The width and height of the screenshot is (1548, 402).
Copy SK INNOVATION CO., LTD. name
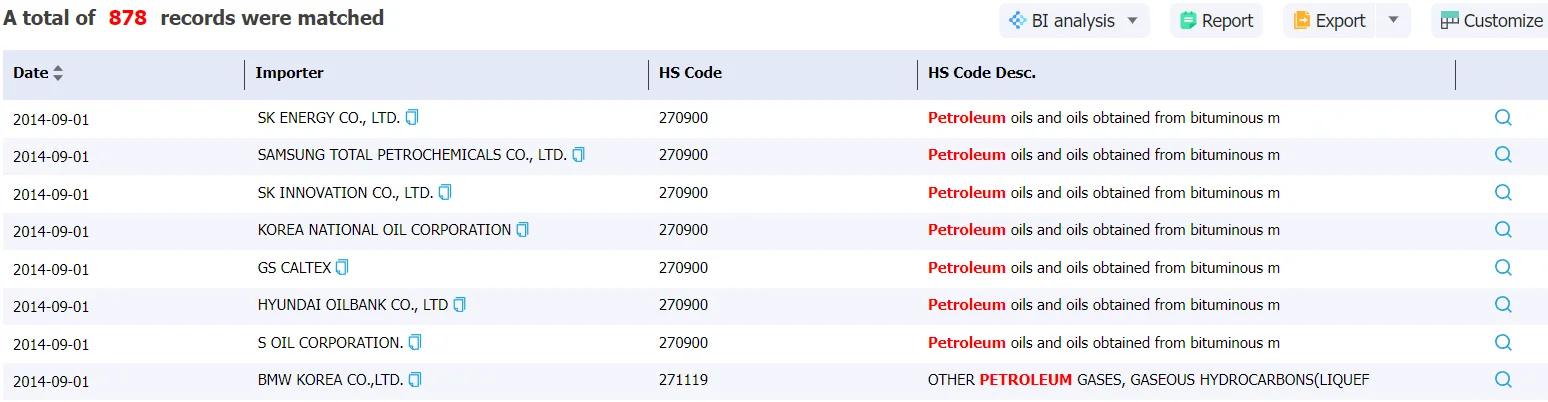click(445, 192)
